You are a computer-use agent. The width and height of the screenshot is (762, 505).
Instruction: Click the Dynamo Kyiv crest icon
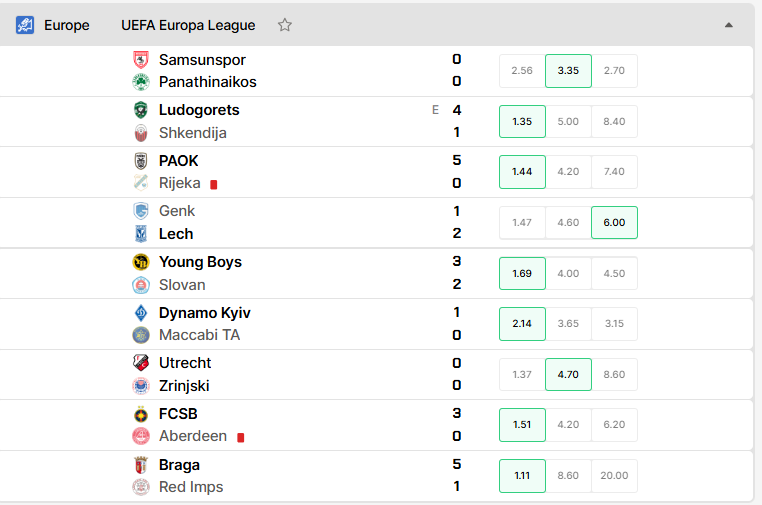141,313
